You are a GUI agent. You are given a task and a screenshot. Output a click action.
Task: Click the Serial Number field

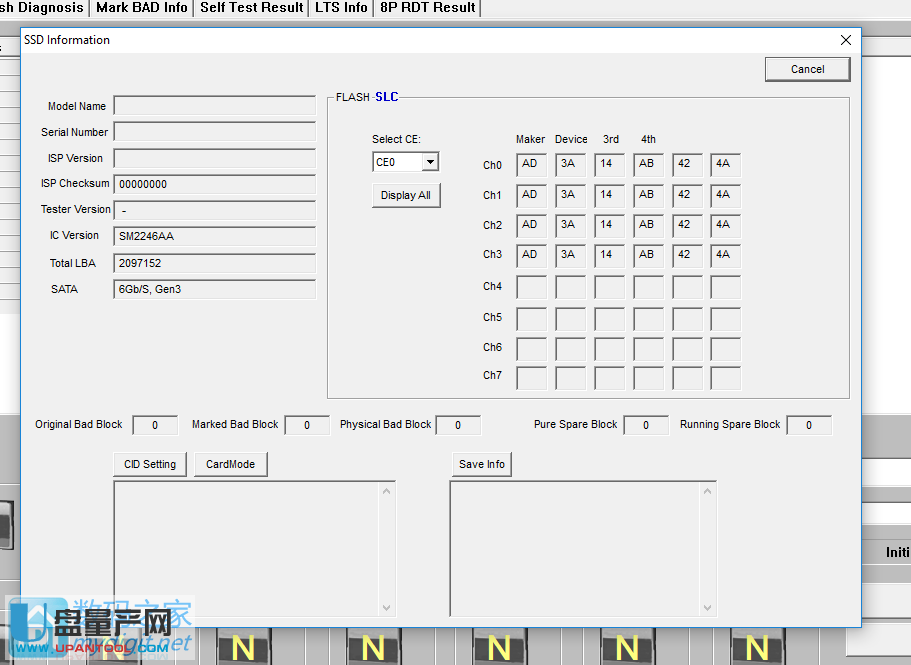214,132
